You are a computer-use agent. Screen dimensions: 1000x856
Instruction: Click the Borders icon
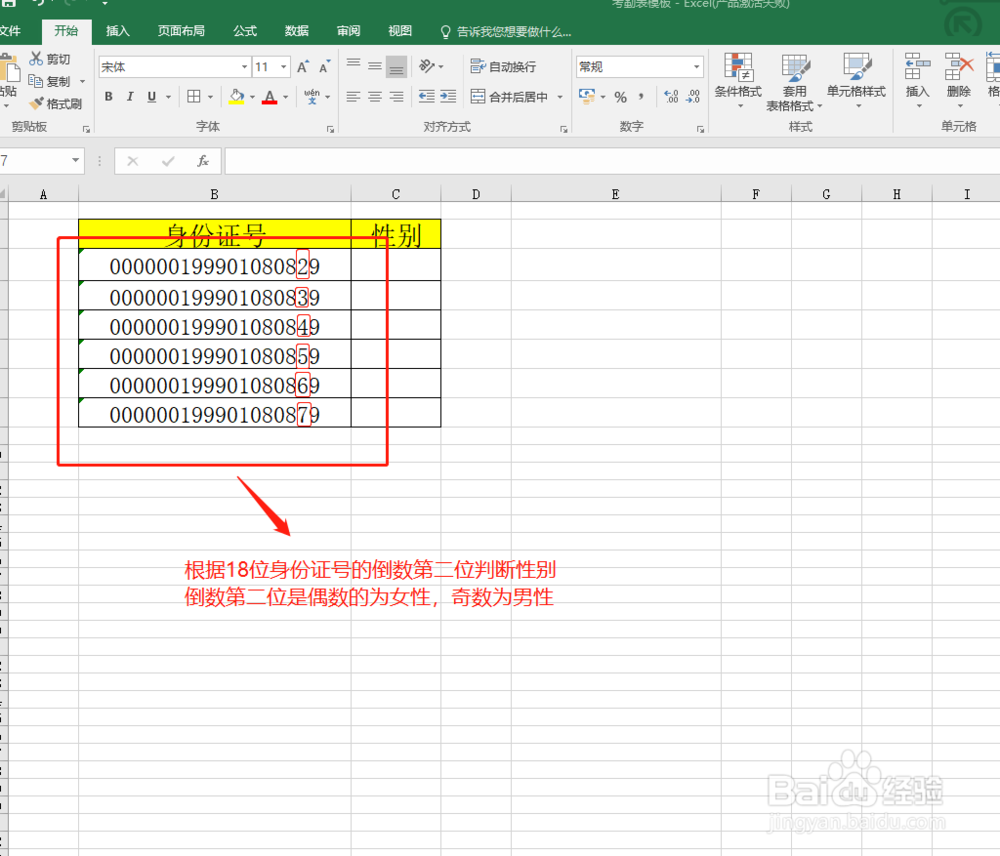pyautogui.click(x=194, y=97)
